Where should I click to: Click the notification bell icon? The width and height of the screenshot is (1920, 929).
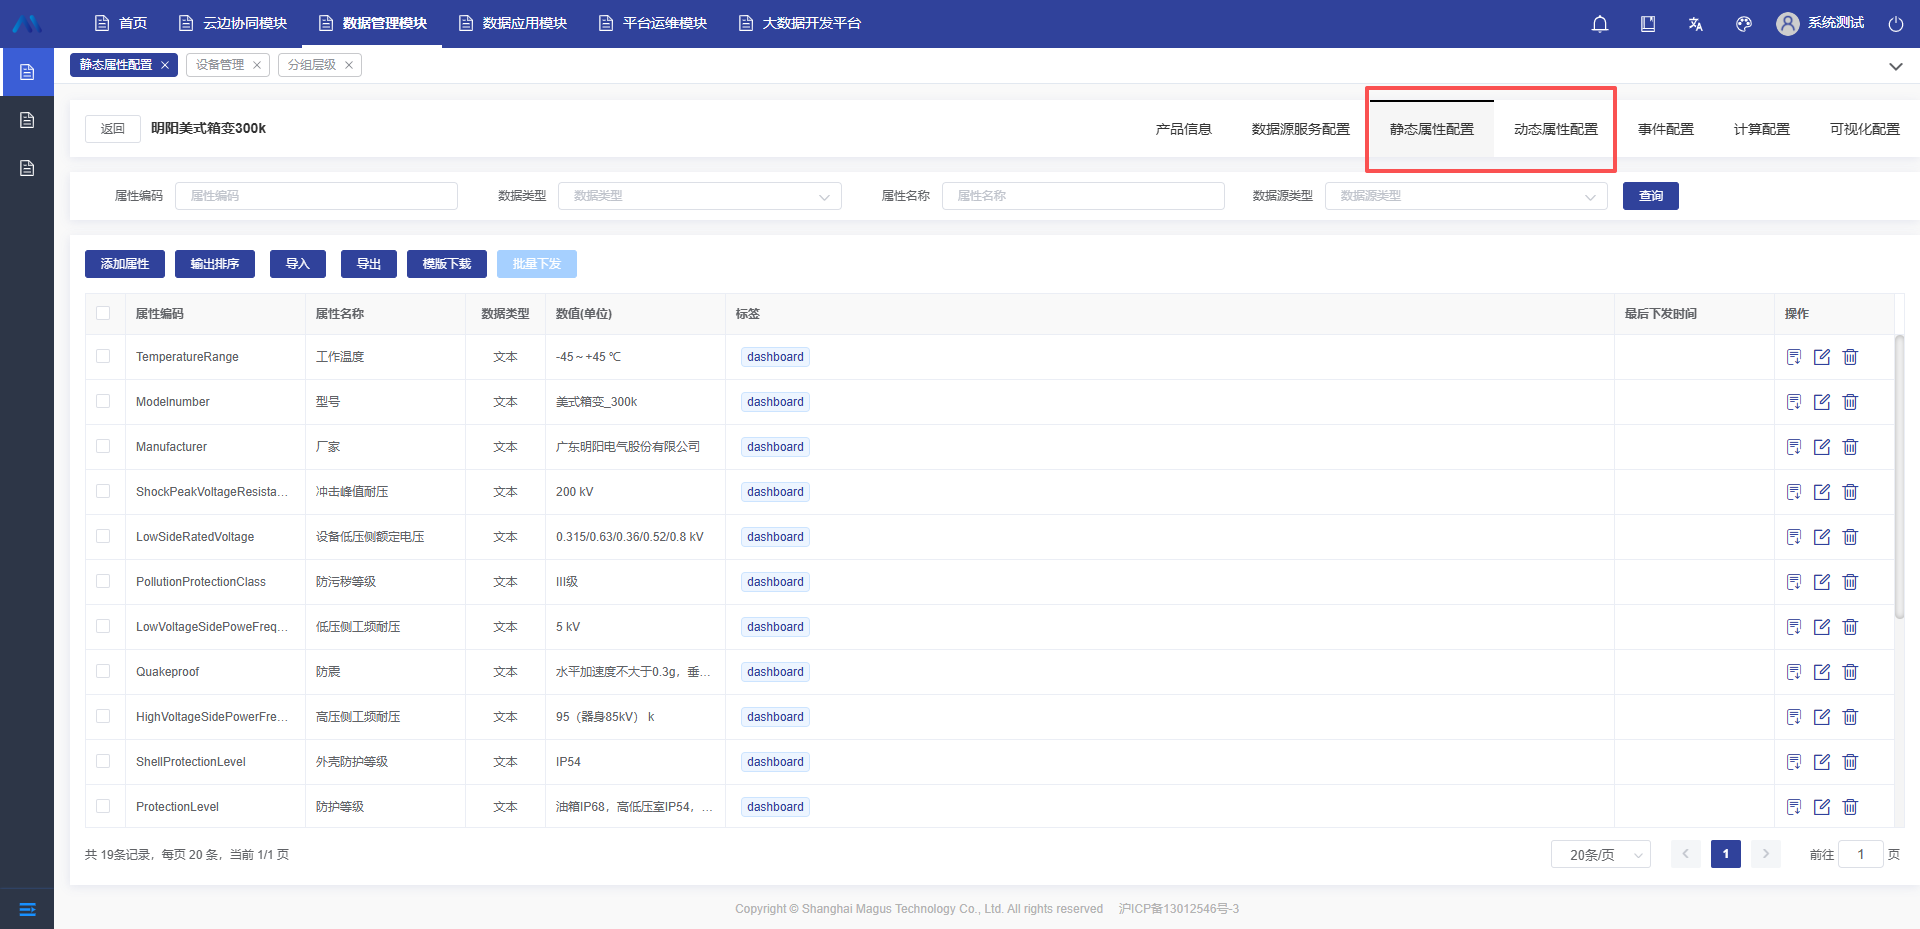[x=1600, y=24]
